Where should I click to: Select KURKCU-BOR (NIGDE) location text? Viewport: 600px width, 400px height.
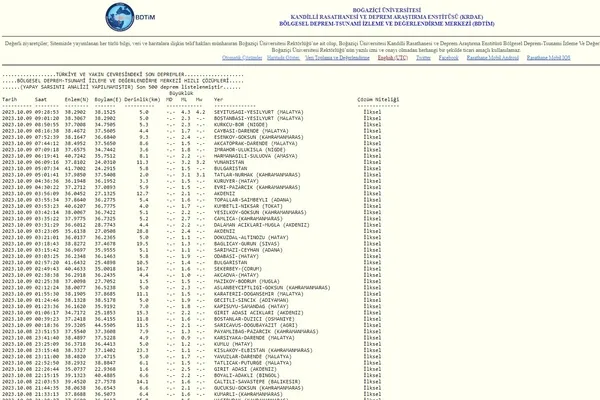click(x=241, y=125)
